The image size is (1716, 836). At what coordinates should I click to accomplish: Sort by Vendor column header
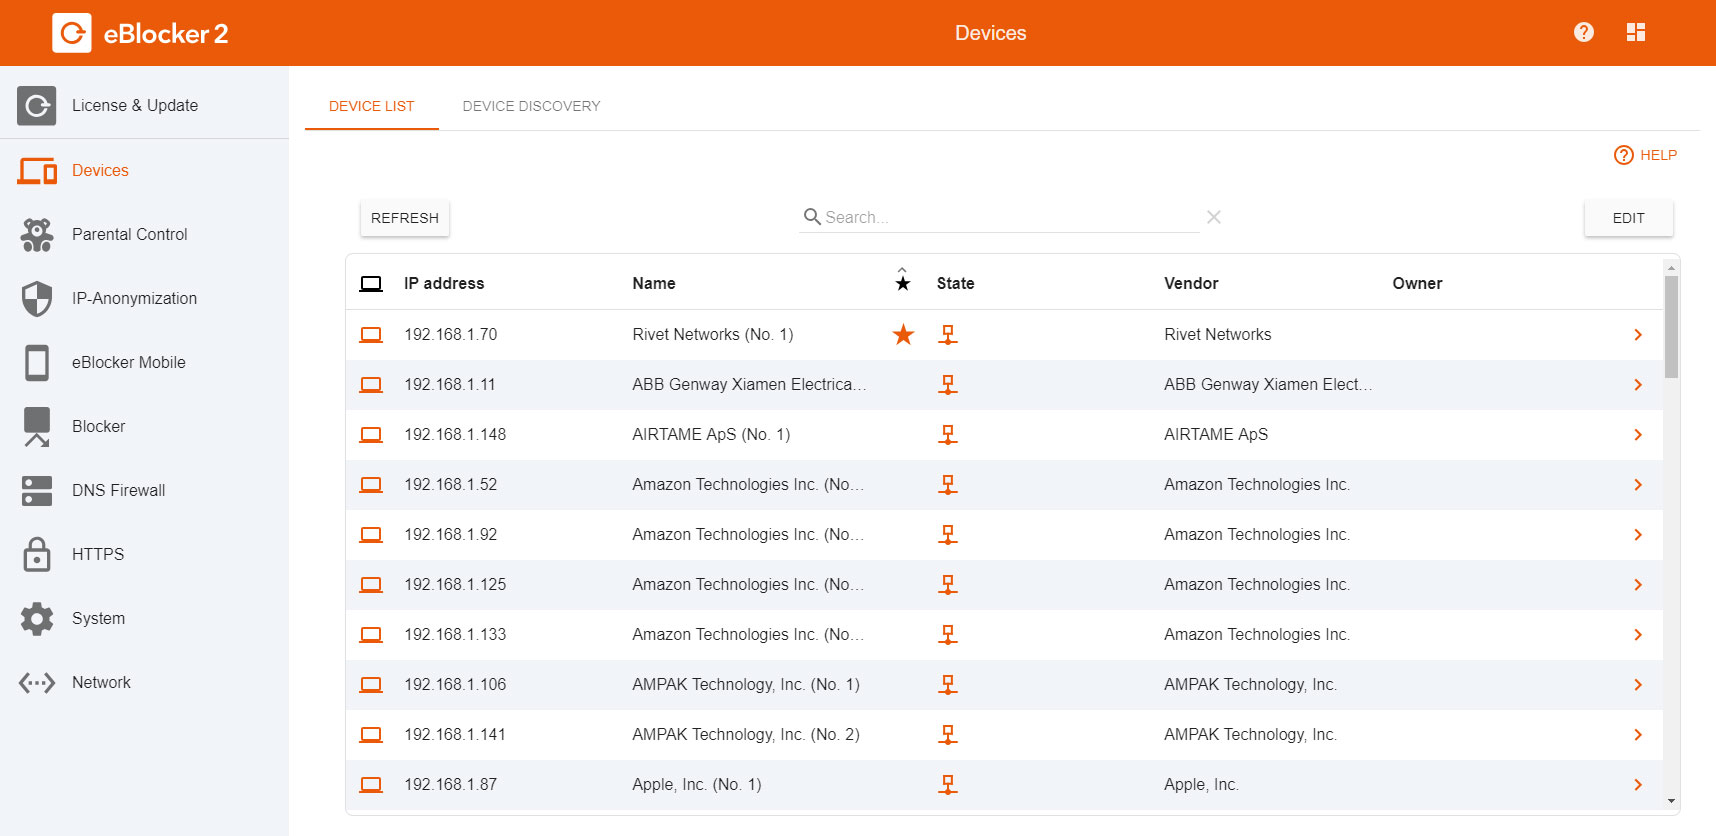pyautogui.click(x=1191, y=283)
